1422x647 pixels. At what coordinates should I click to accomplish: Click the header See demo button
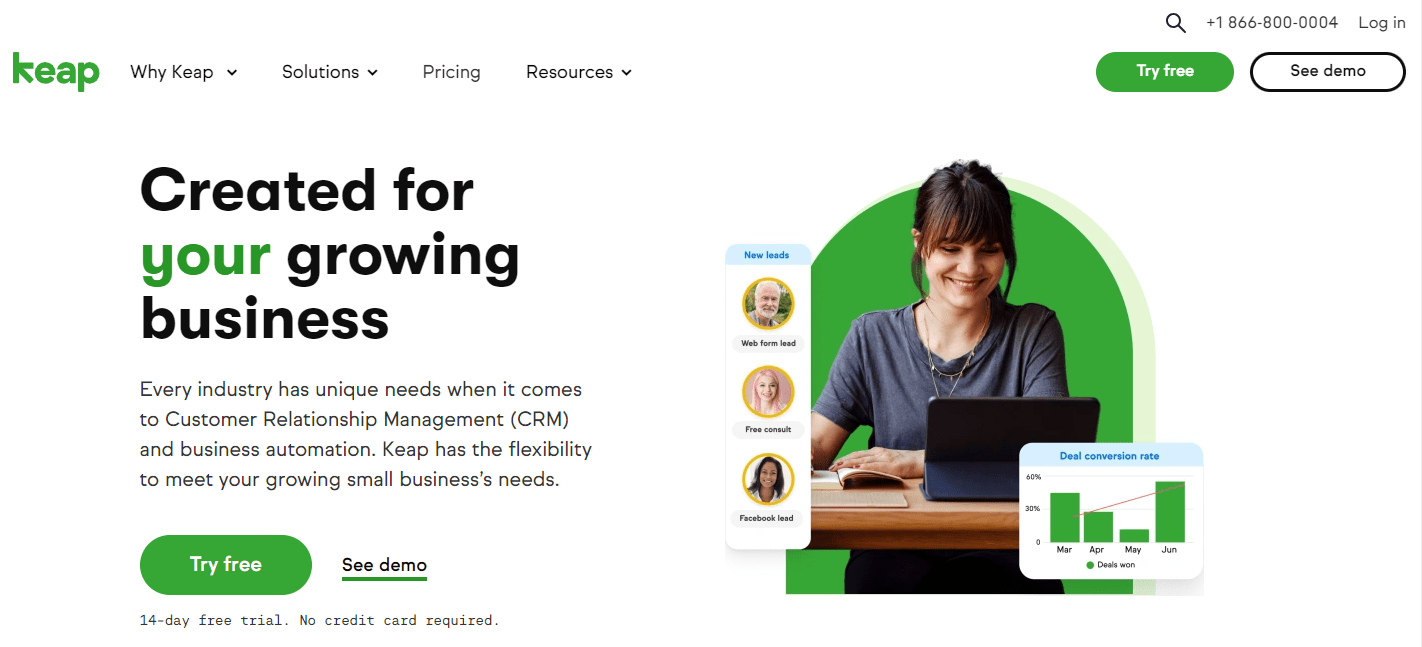pyautogui.click(x=1327, y=71)
